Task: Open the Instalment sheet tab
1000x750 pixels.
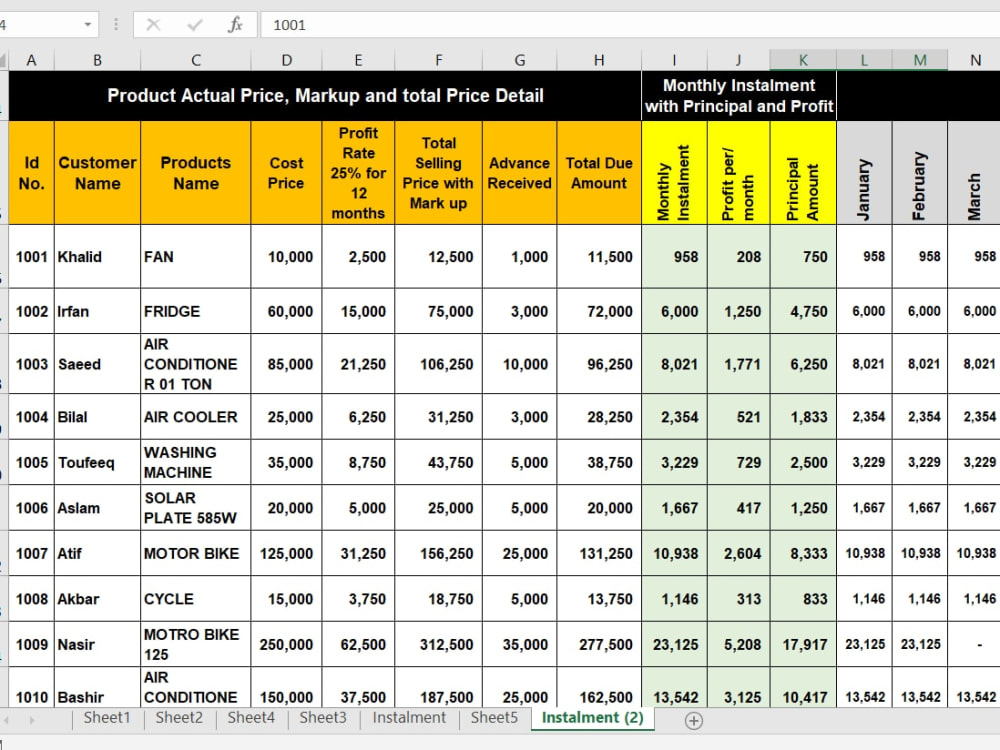Action: tap(409, 717)
